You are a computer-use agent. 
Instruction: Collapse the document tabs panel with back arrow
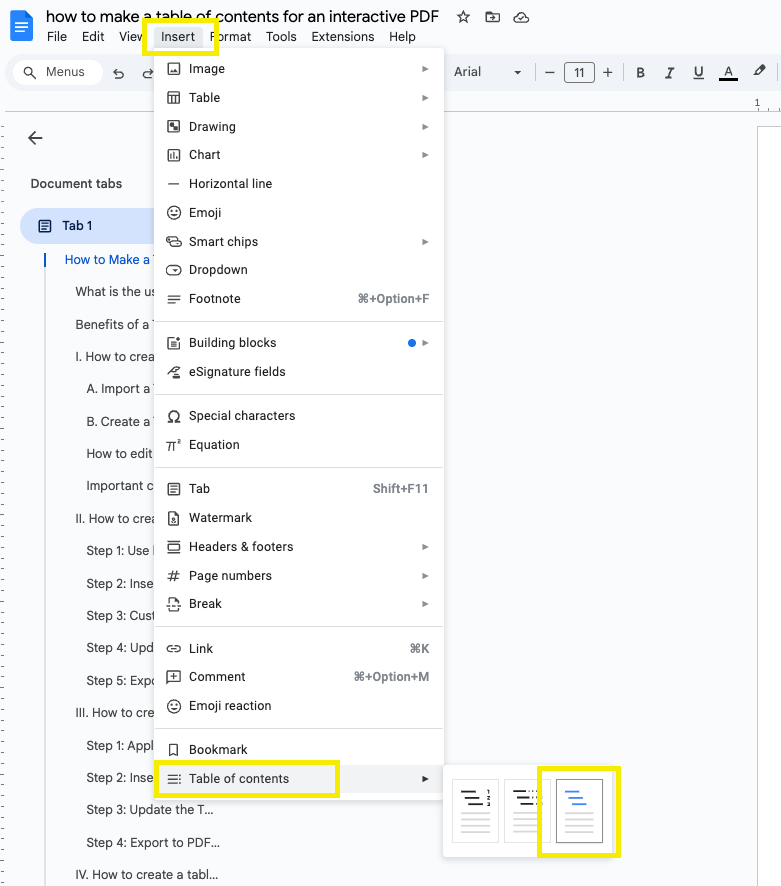click(35, 138)
